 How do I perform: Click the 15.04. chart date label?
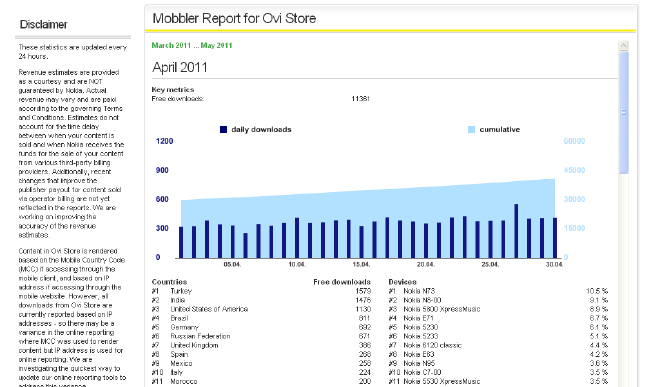[x=361, y=264]
